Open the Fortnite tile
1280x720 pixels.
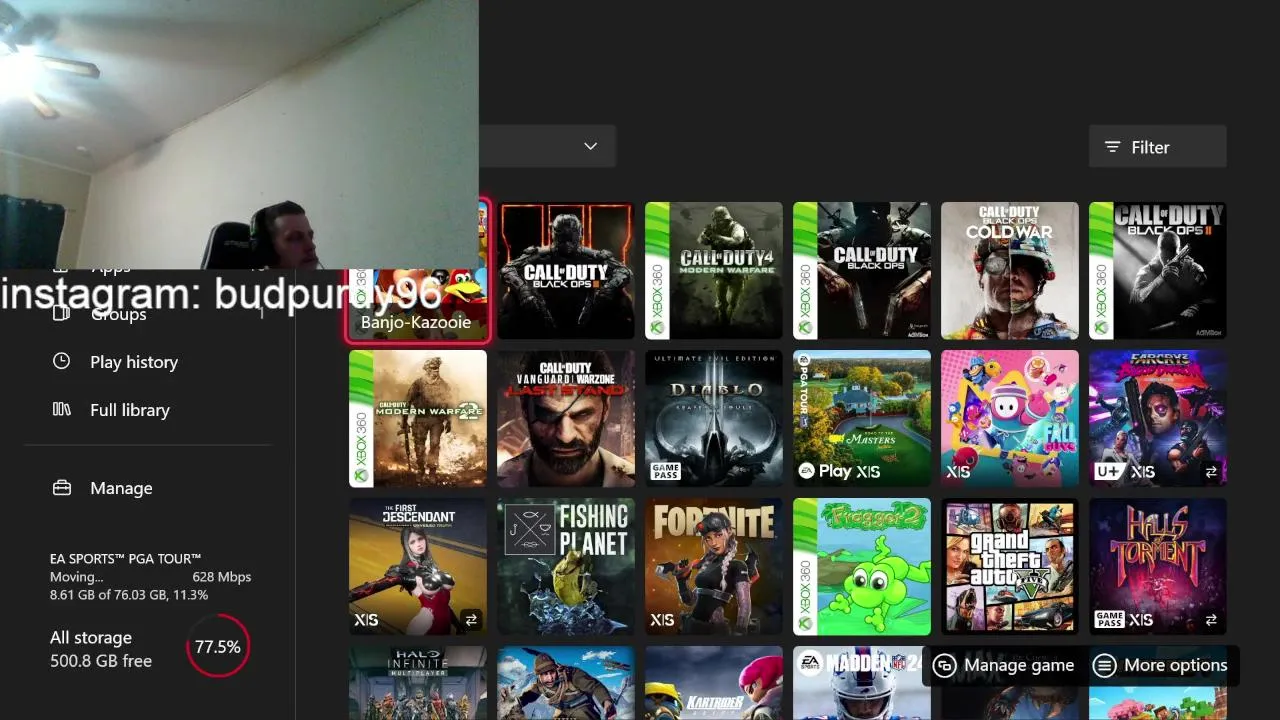714,566
